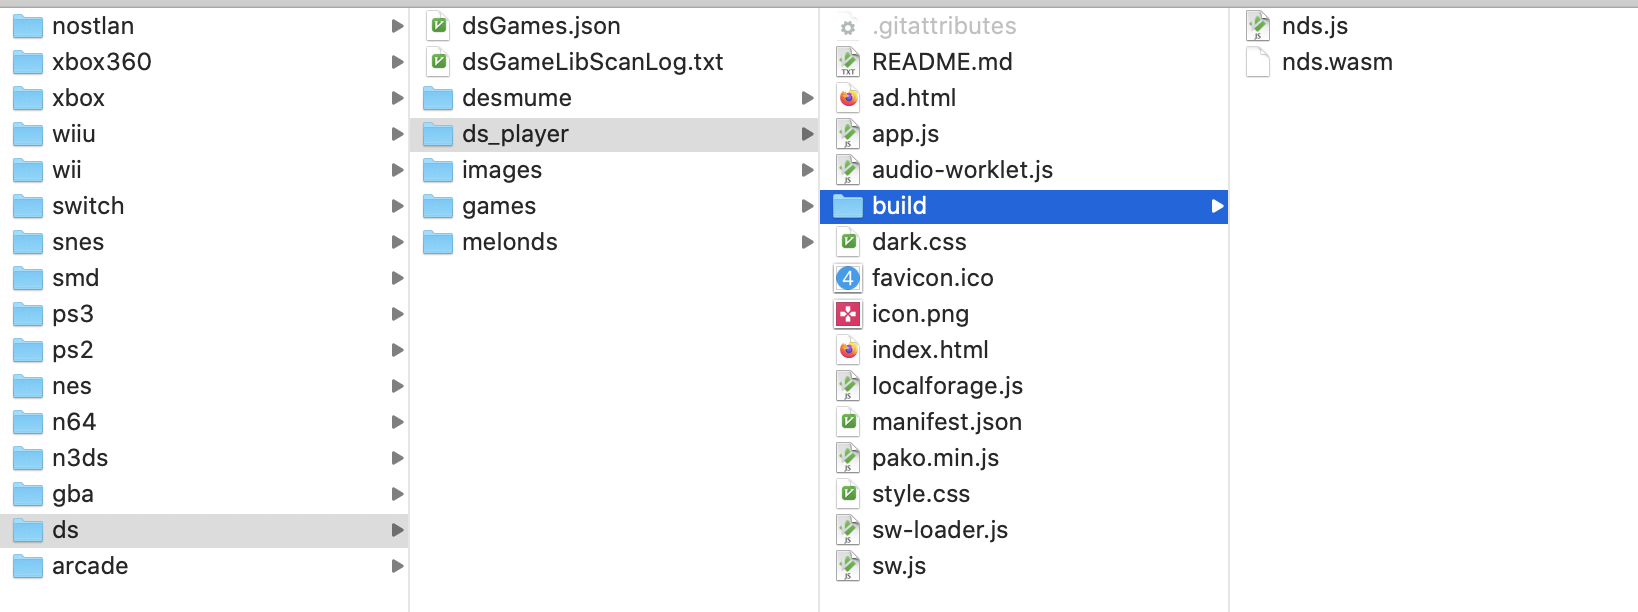Image resolution: width=1638 pixels, height=612 pixels.
Task: Select the nes folder name
Action: point(72,386)
